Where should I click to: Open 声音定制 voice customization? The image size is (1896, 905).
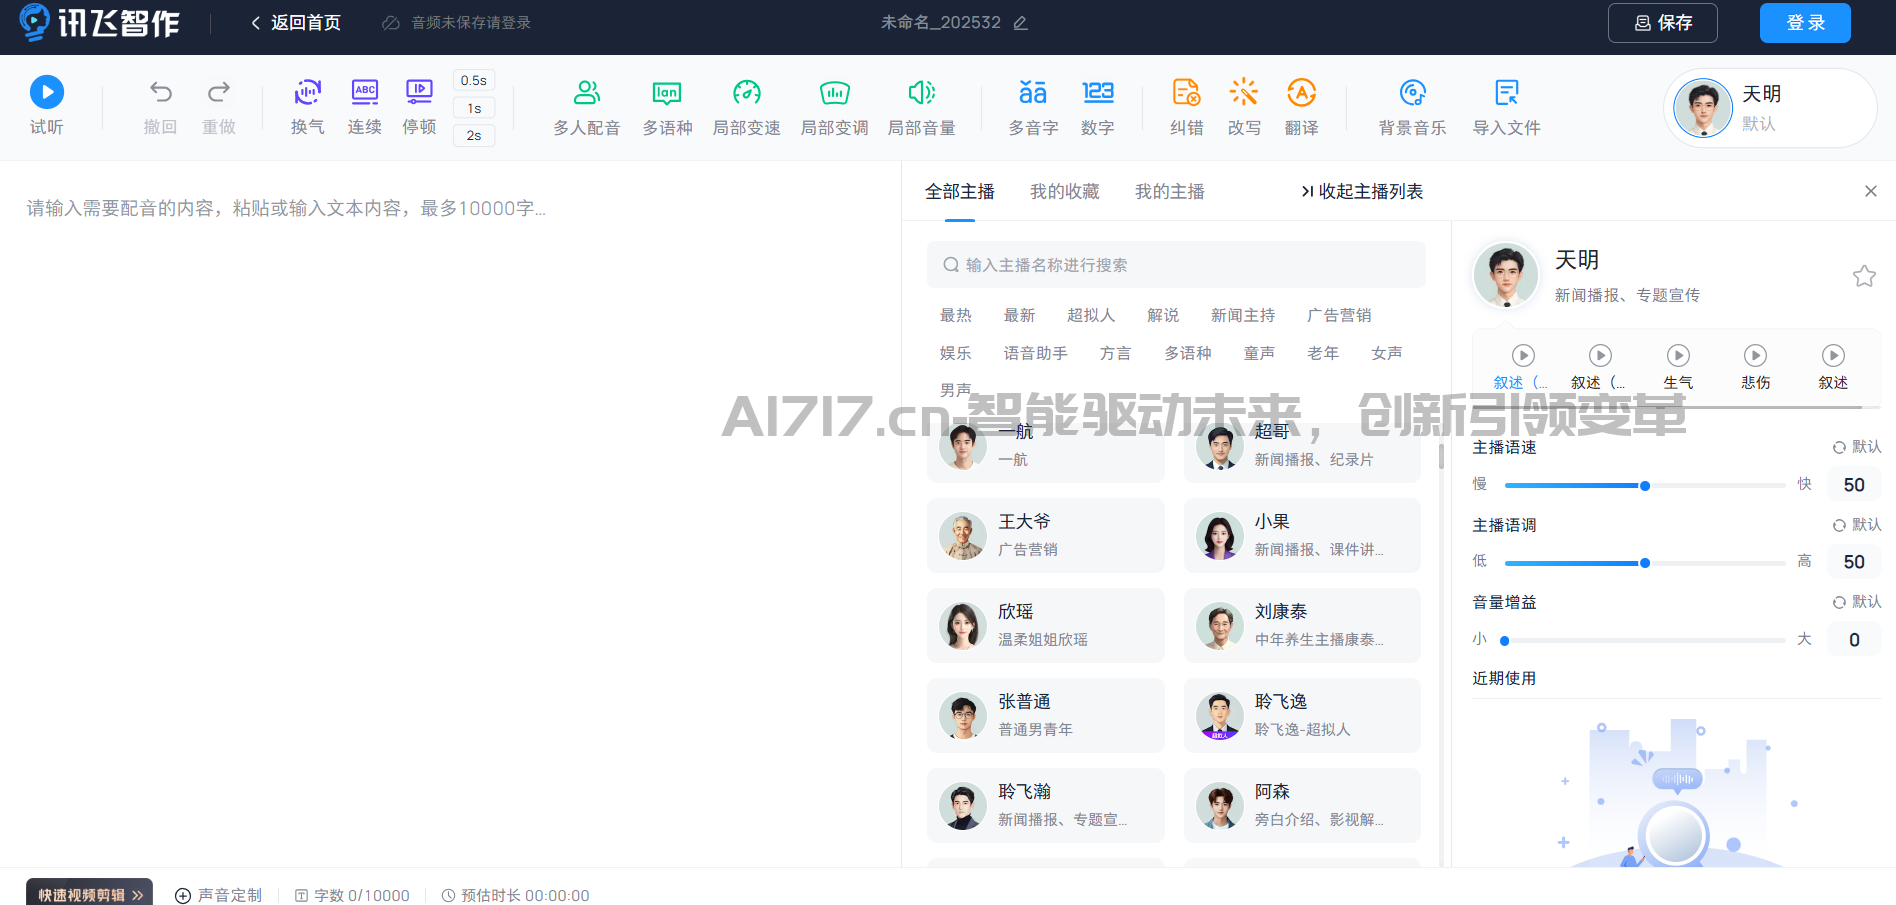click(x=218, y=895)
